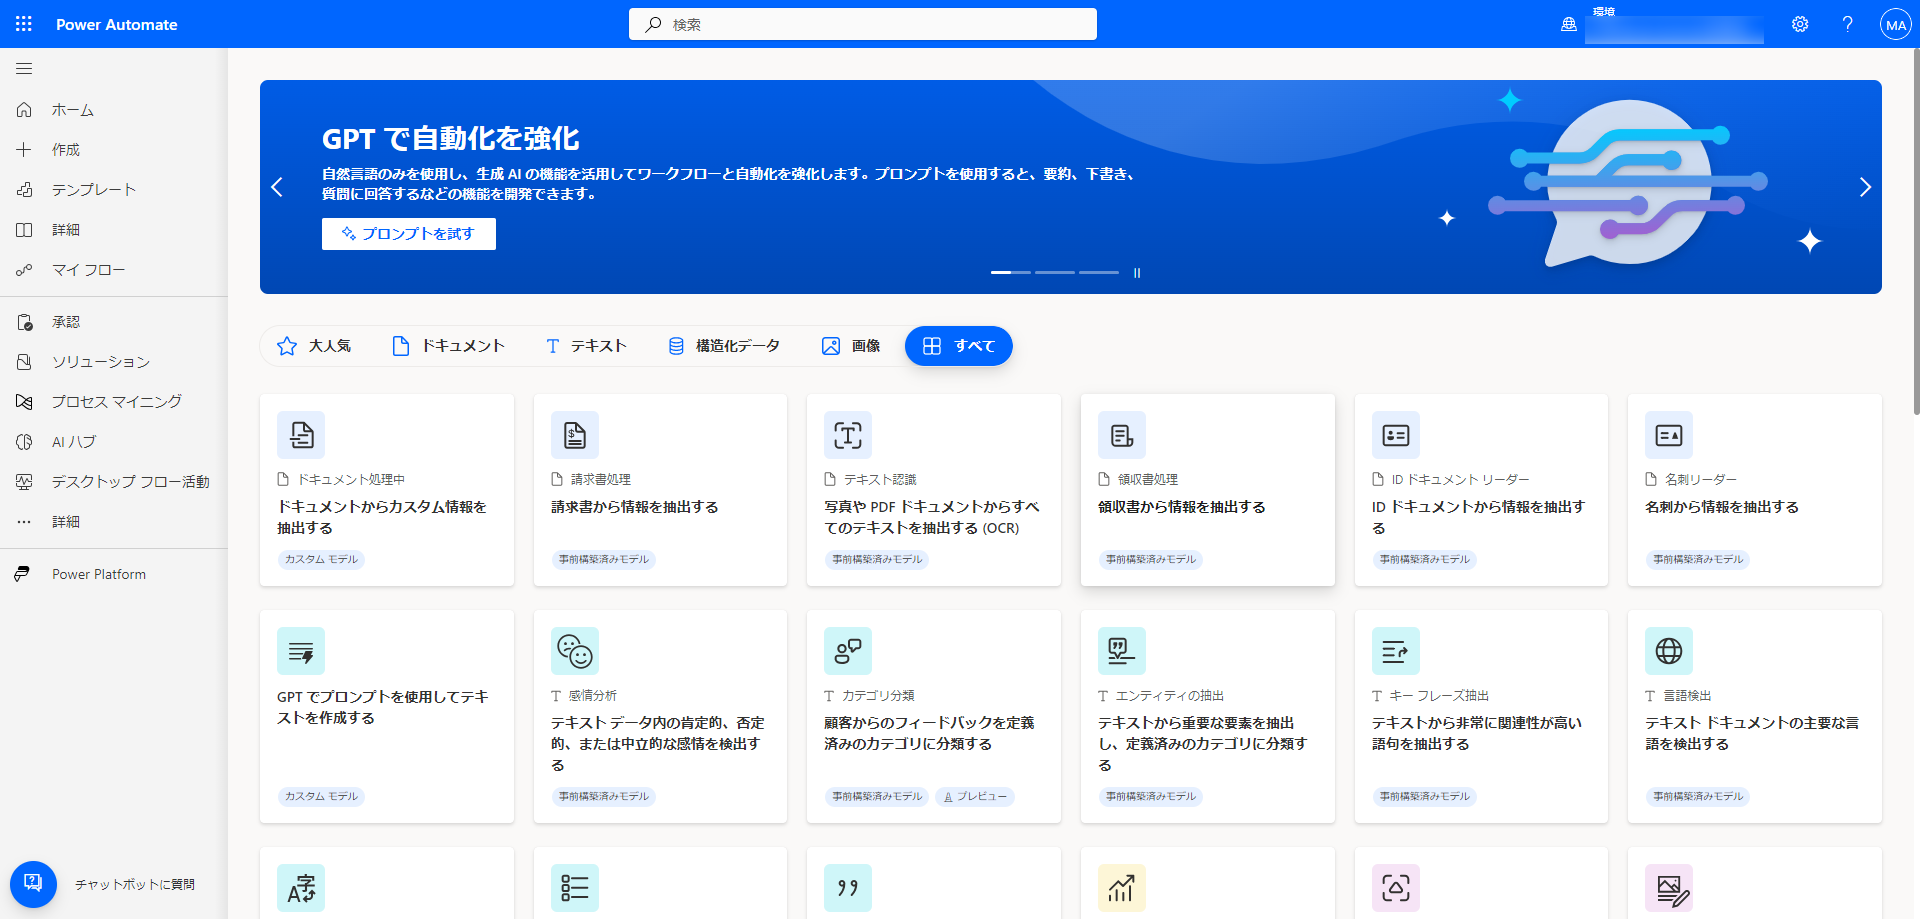Click the 言語検出 globe icon
The width and height of the screenshot is (1920, 919).
tap(1669, 651)
